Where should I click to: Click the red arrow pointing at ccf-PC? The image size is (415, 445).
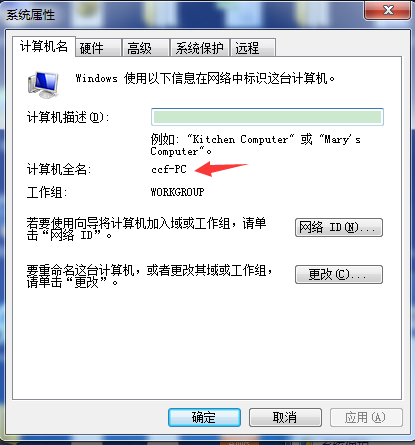[221, 168]
